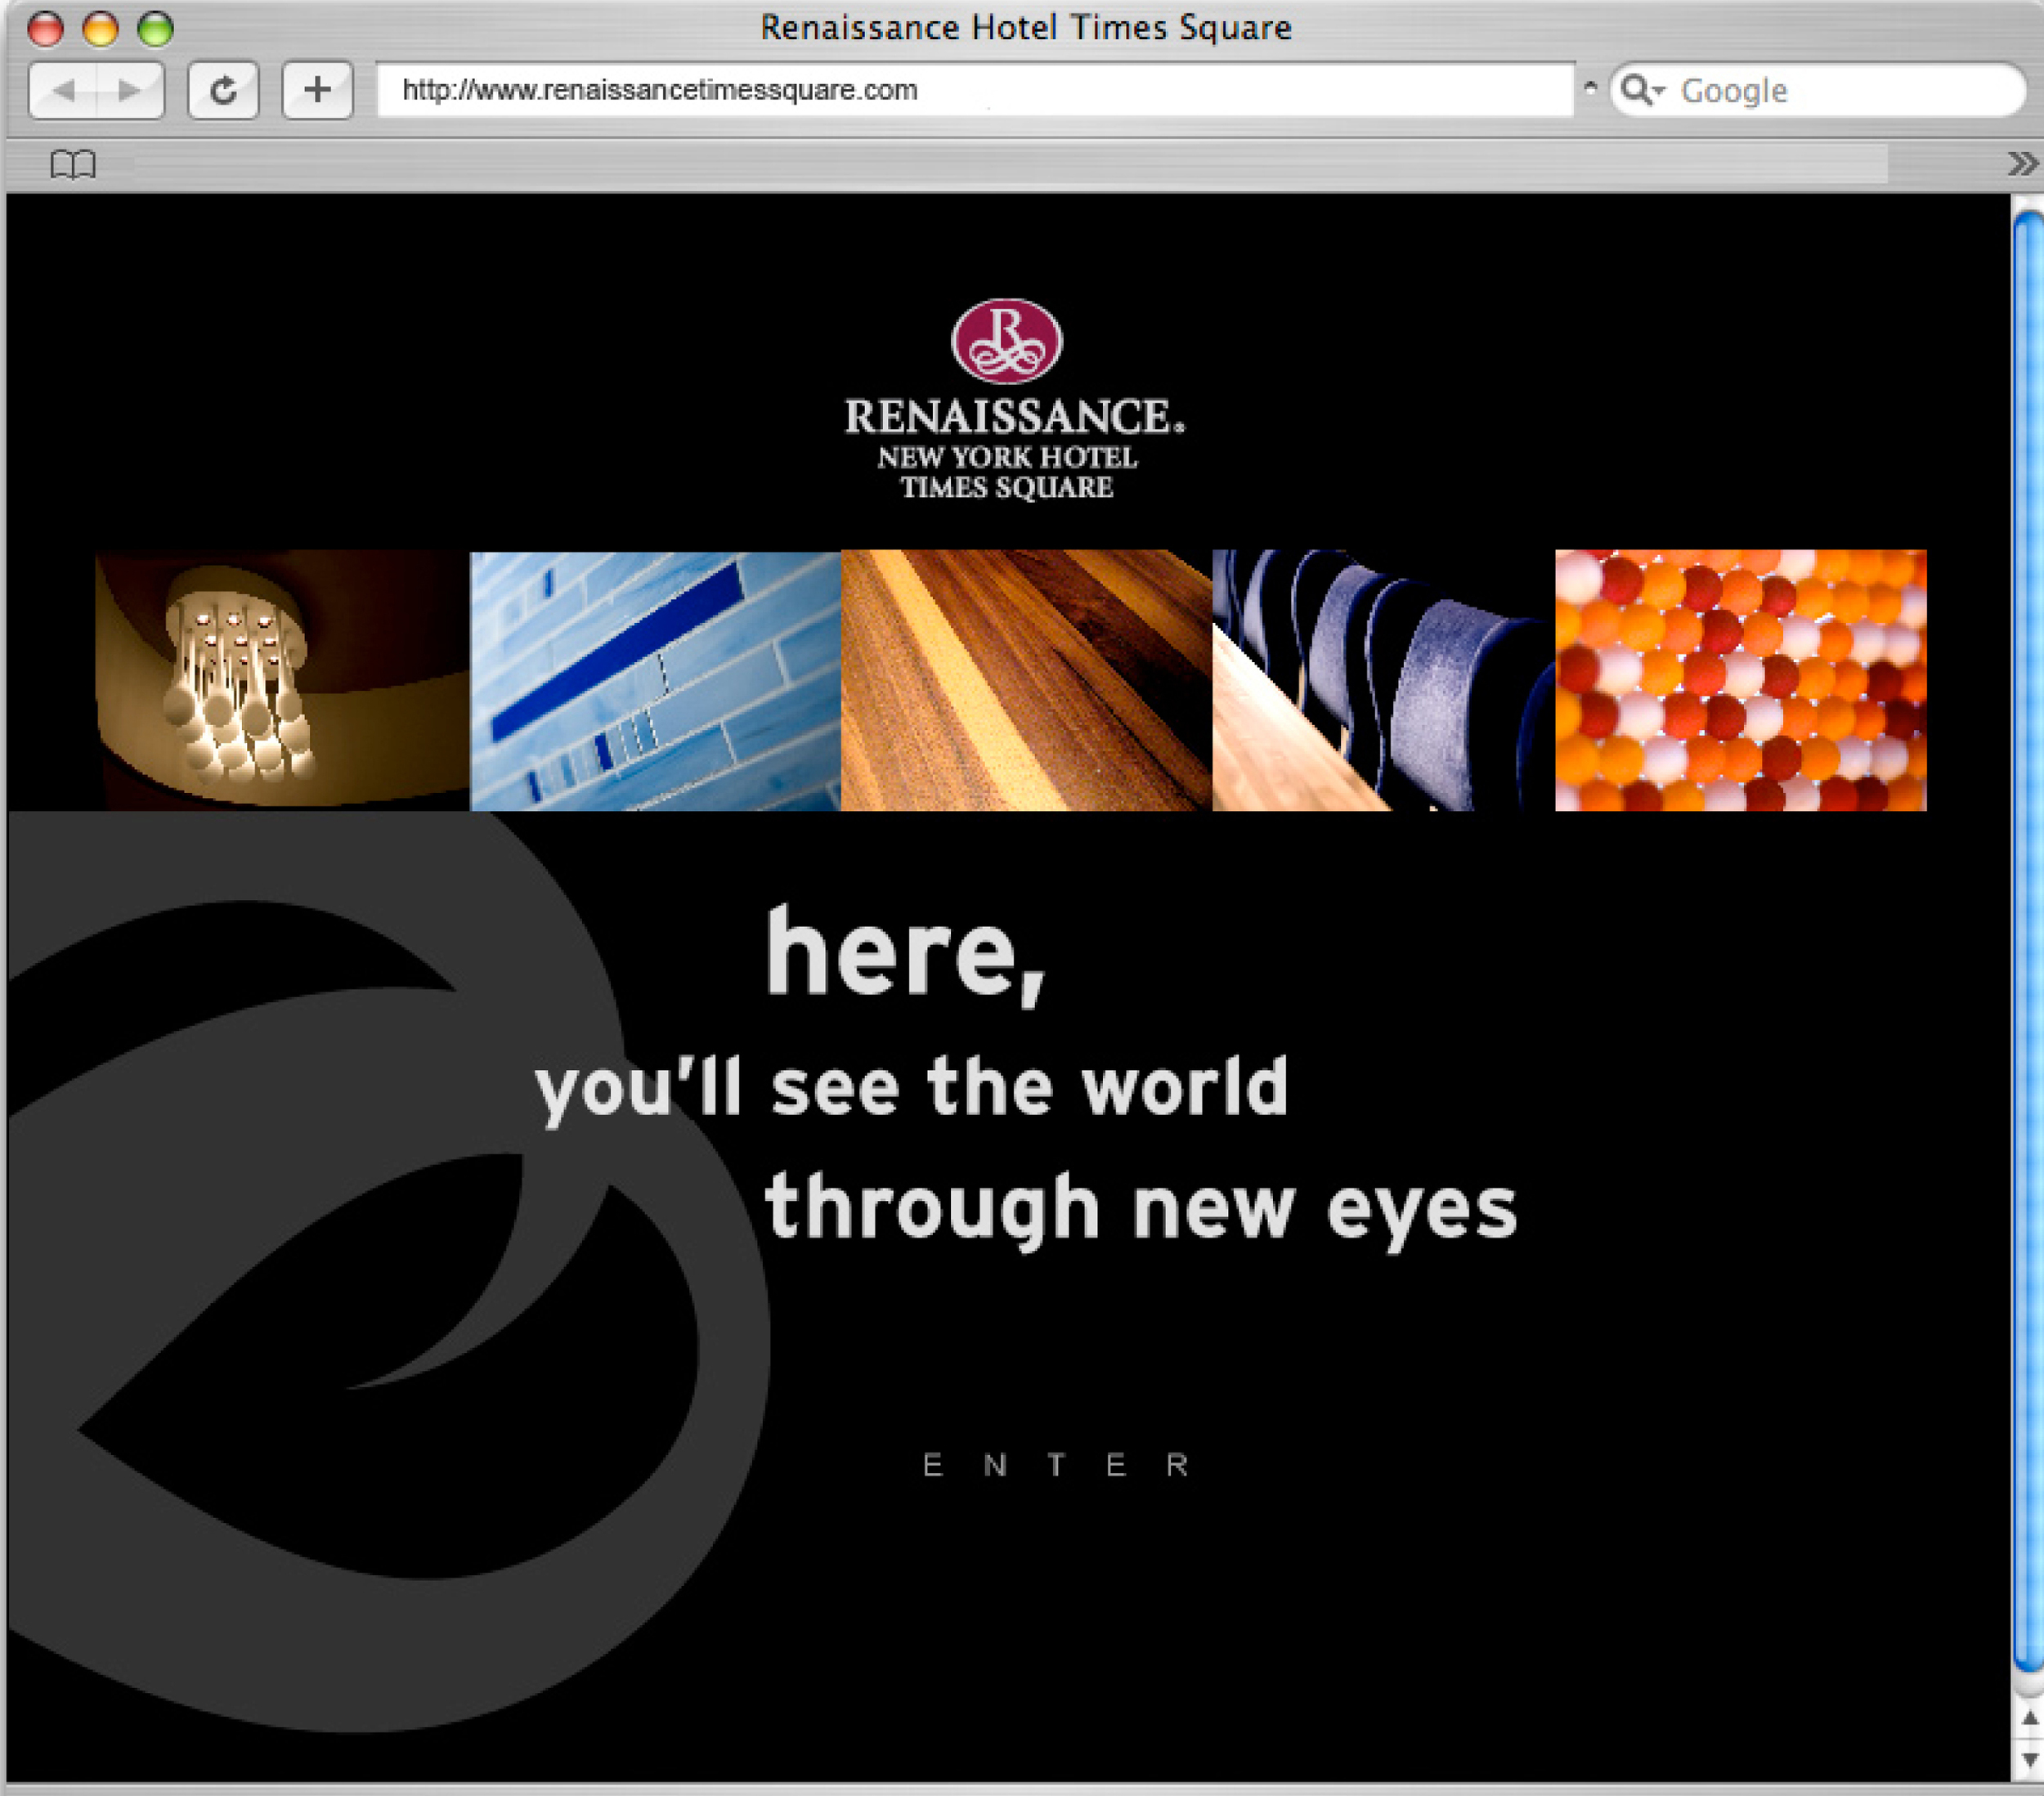
Task: Click the Renaissance hotel logo emblem
Action: 1006,341
